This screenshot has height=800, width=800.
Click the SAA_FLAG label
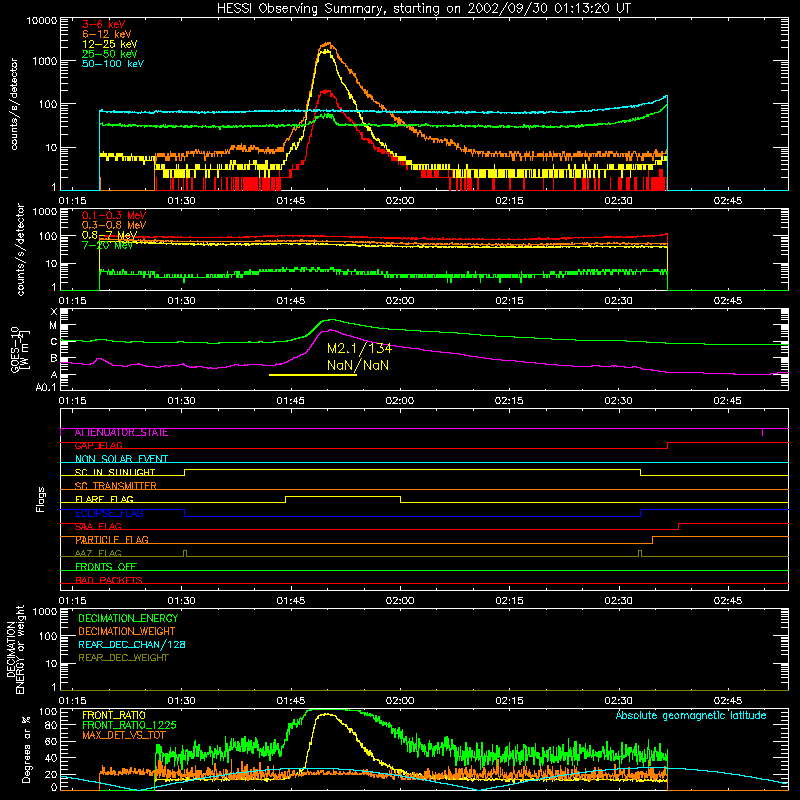click(98, 527)
